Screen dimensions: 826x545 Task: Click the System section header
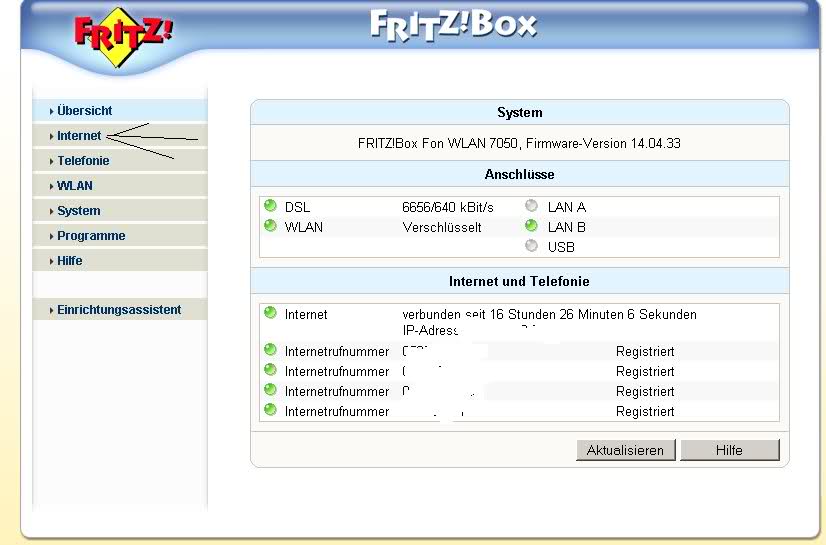520,112
